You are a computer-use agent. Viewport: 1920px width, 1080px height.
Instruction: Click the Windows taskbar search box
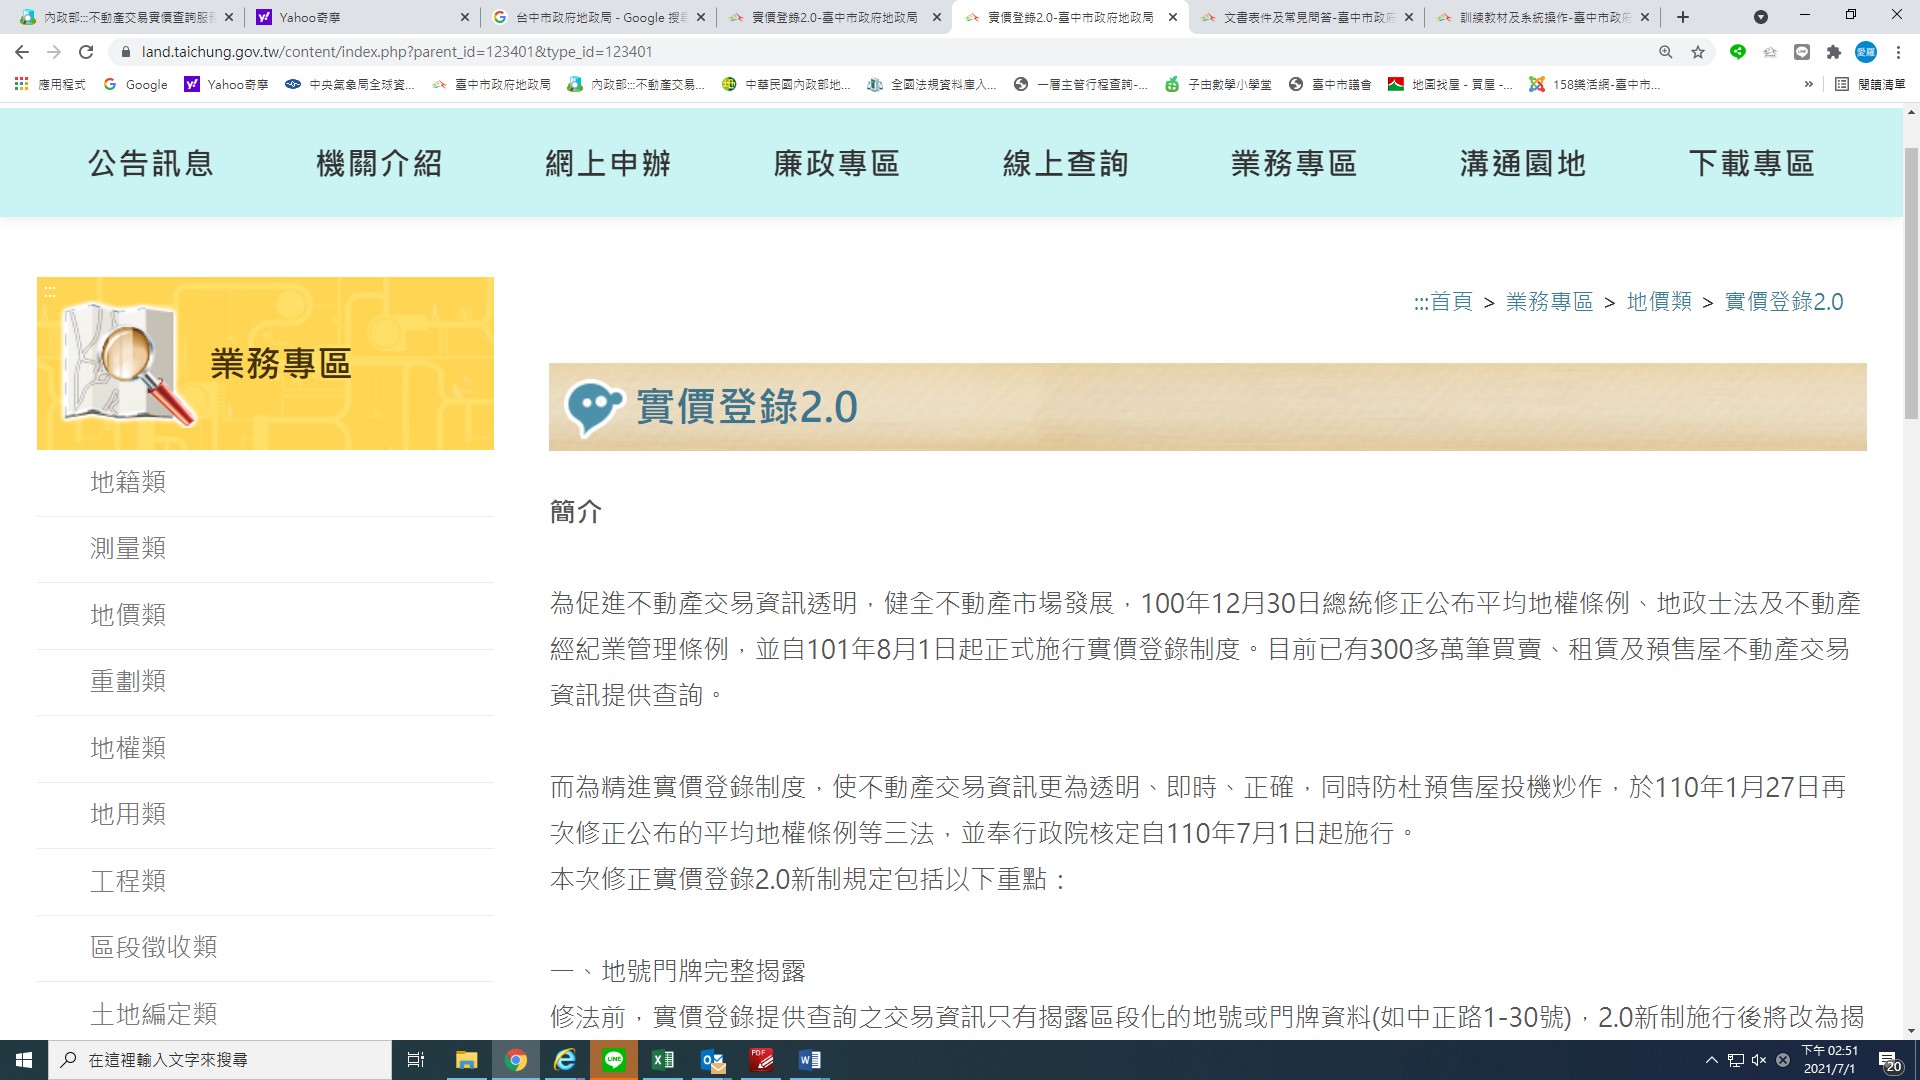[220, 1060]
